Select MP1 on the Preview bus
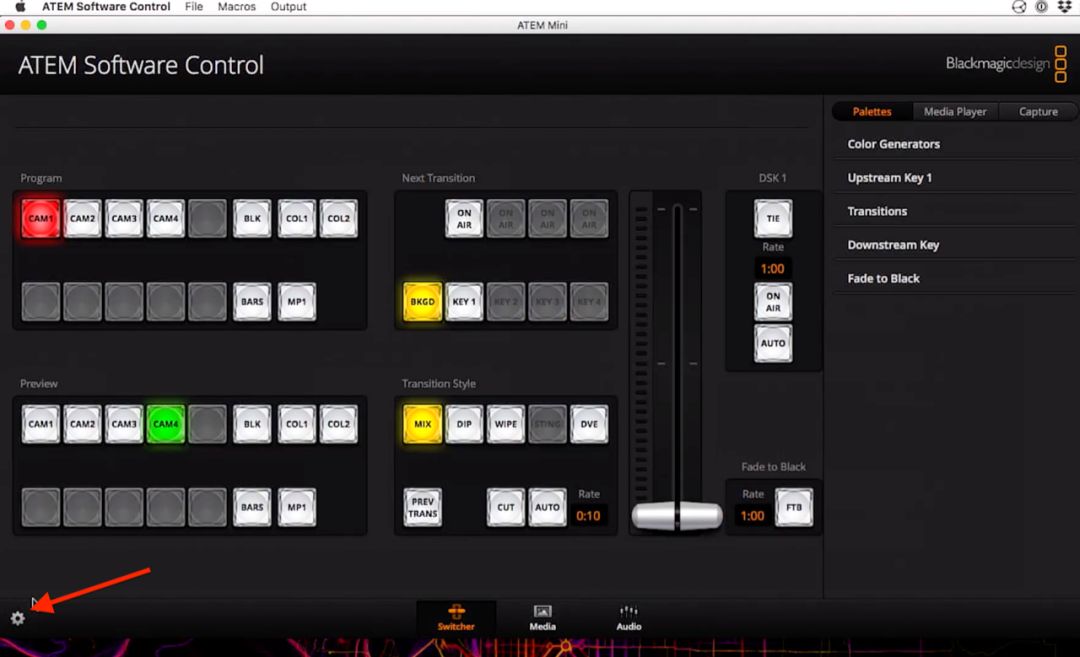Image resolution: width=1080 pixels, height=657 pixels. coord(297,508)
